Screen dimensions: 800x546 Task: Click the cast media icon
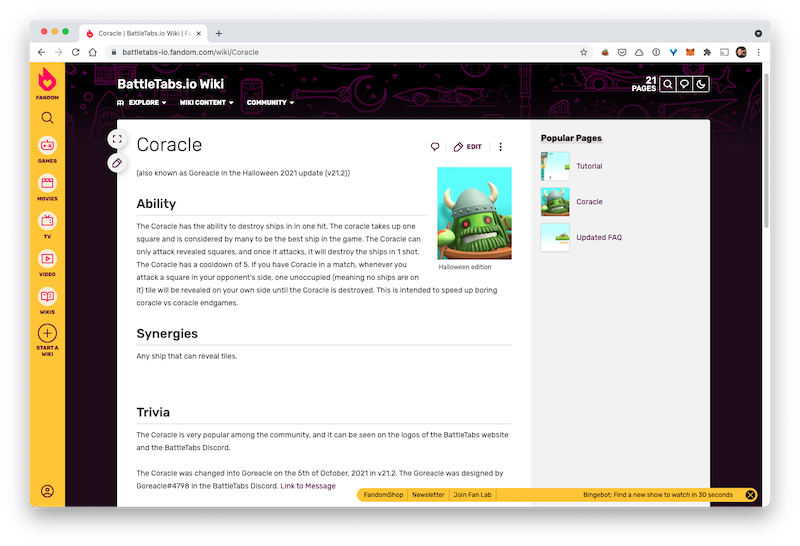coord(724,52)
